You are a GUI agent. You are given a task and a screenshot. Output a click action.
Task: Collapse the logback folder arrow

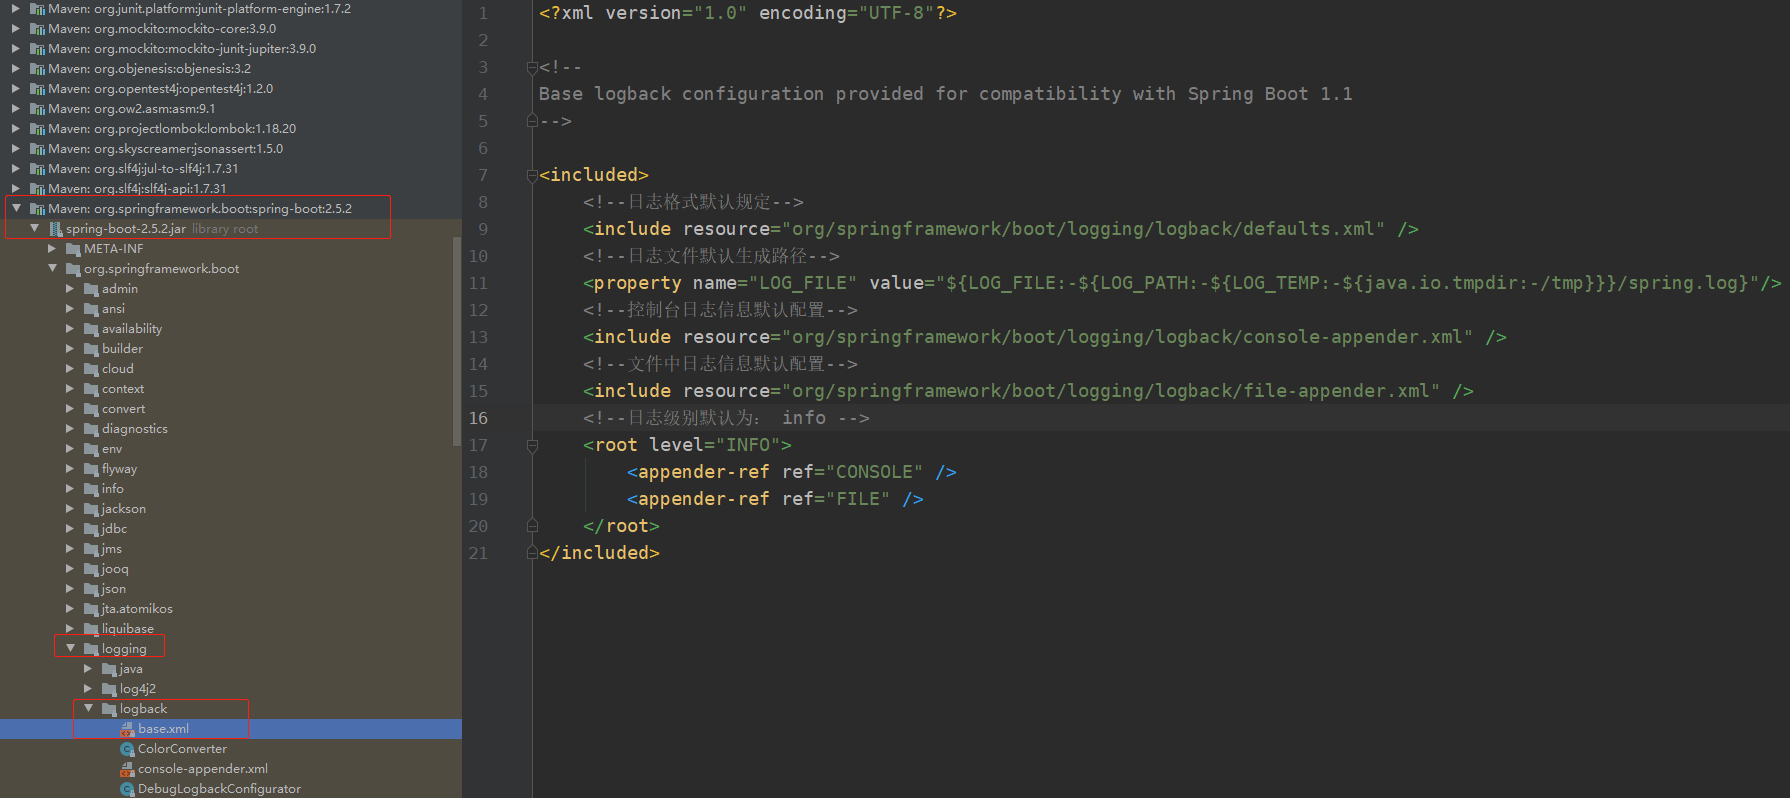pyautogui.click(x=89, y=708)
